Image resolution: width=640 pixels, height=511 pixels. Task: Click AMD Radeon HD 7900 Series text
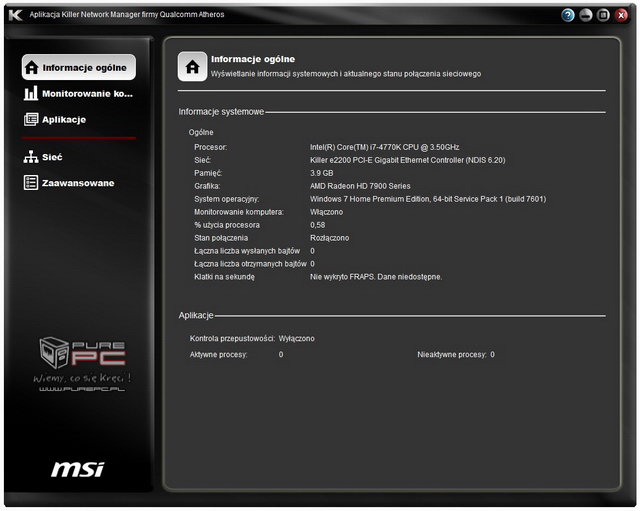(360, 186)
